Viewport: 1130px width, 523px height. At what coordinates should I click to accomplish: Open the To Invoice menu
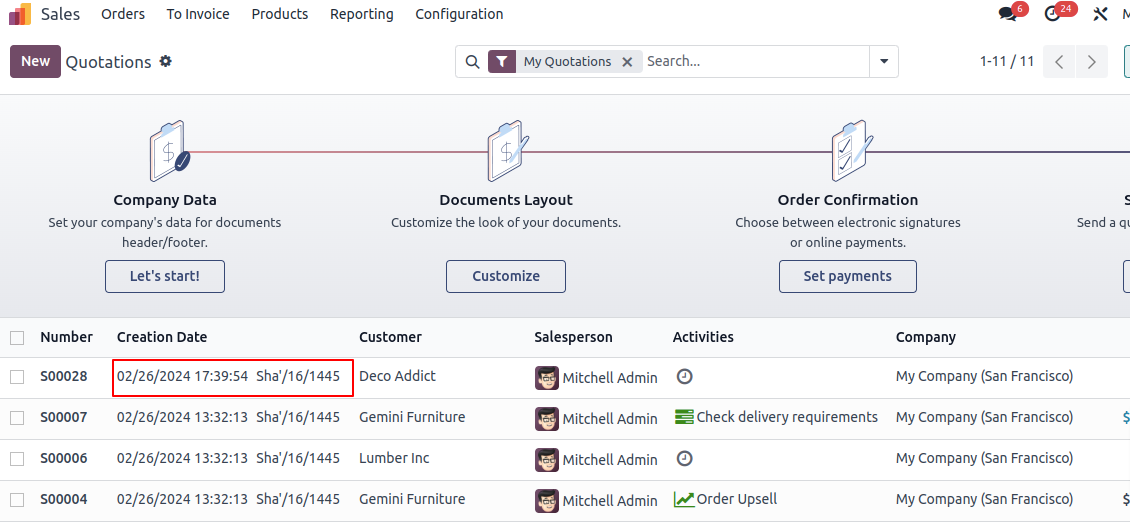[x=198, y=14]
